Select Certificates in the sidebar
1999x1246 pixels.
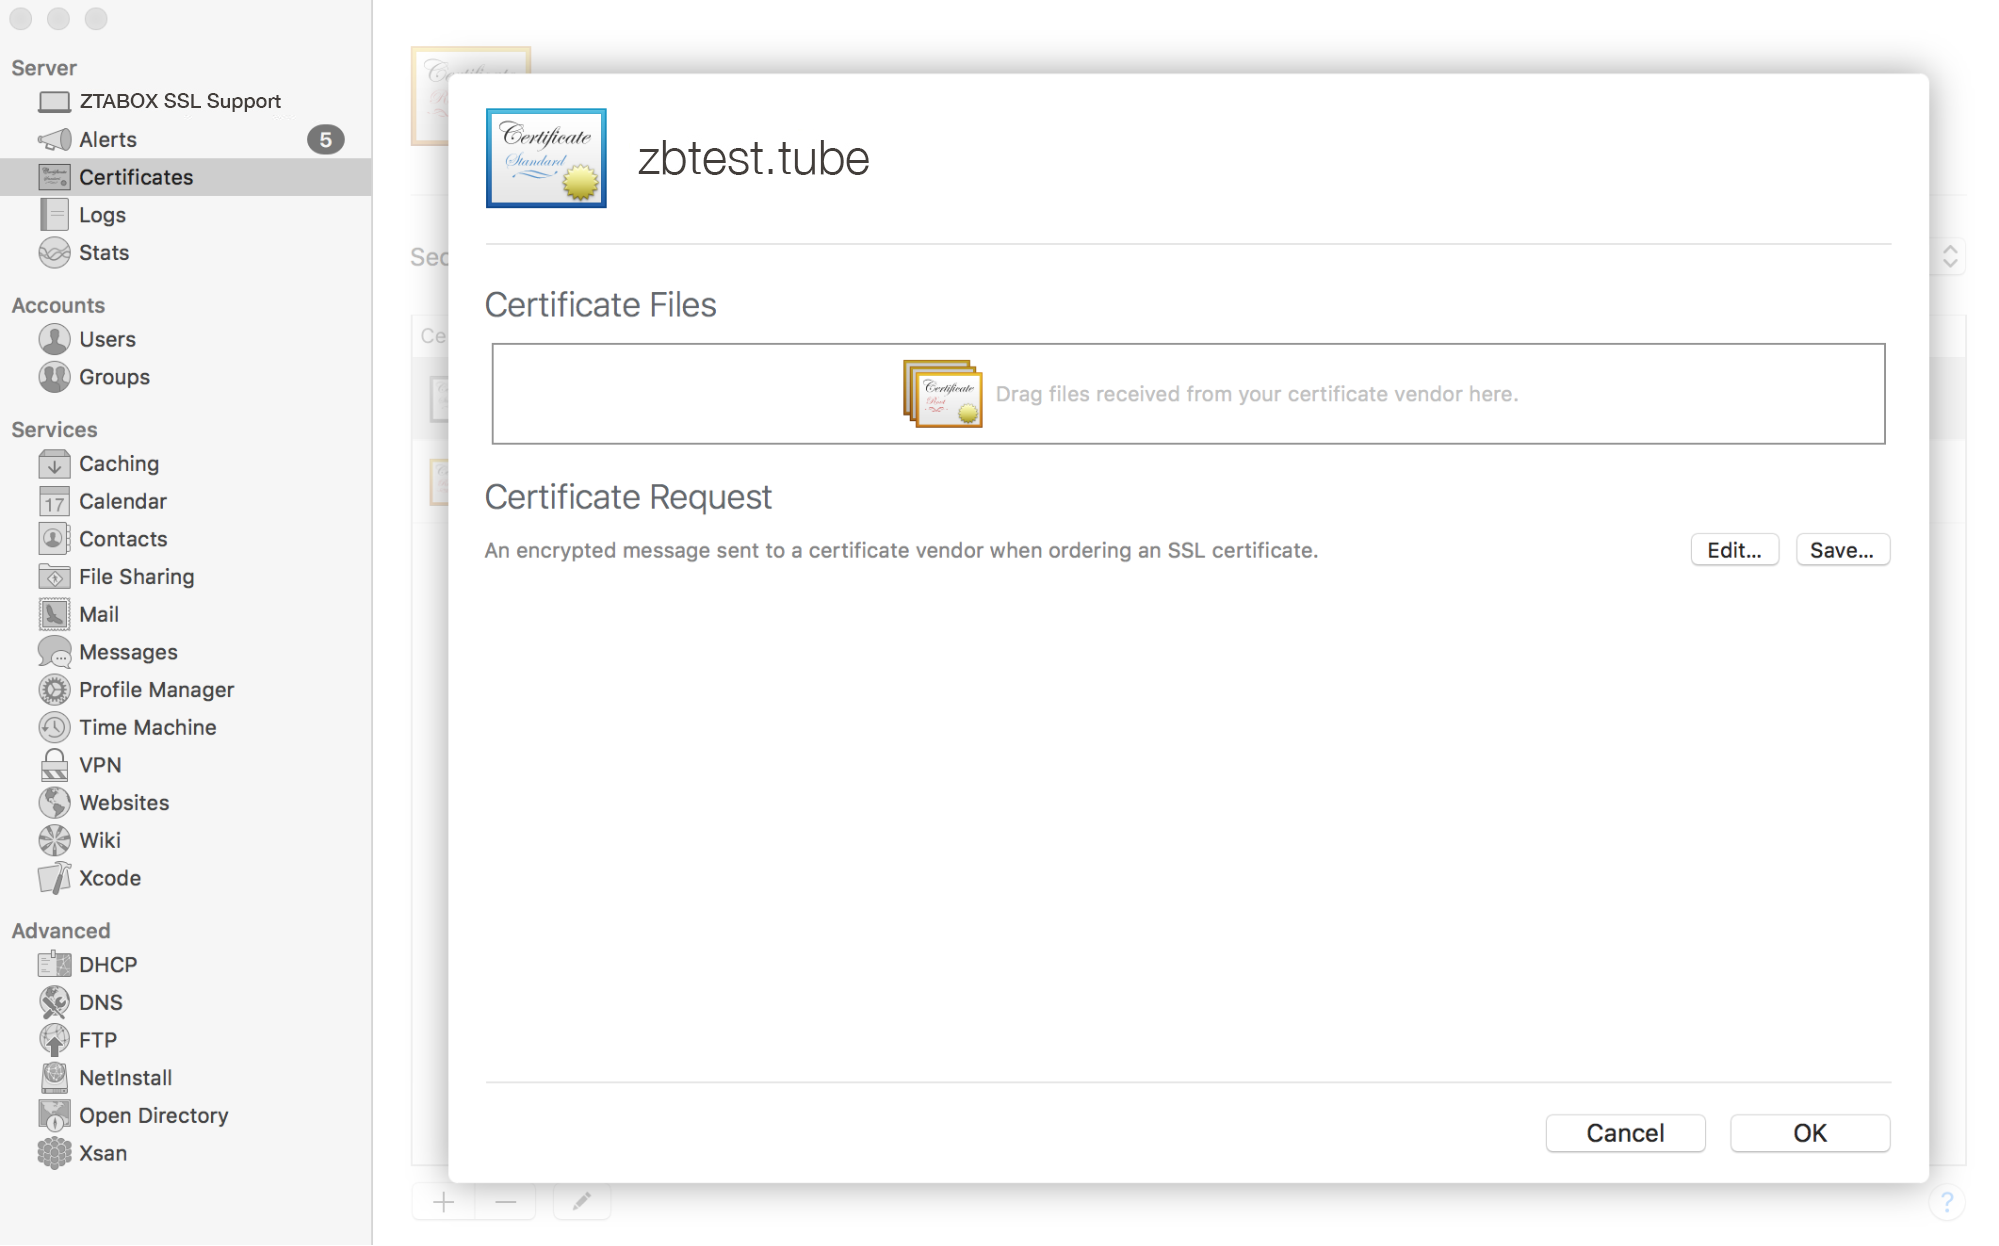136,177
